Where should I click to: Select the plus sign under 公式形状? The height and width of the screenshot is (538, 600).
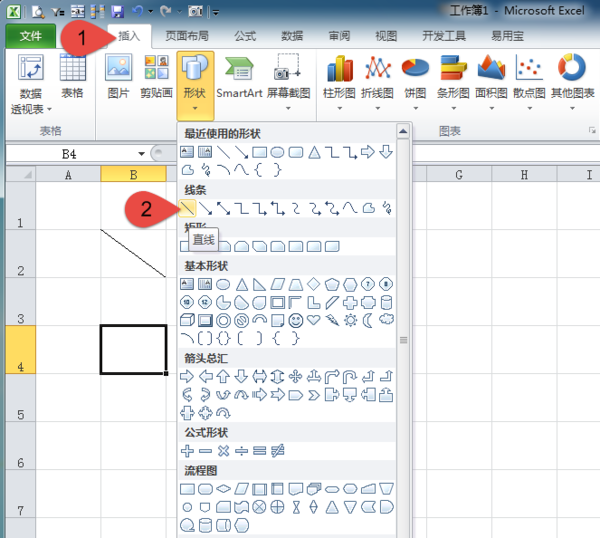tap(187, 451)
